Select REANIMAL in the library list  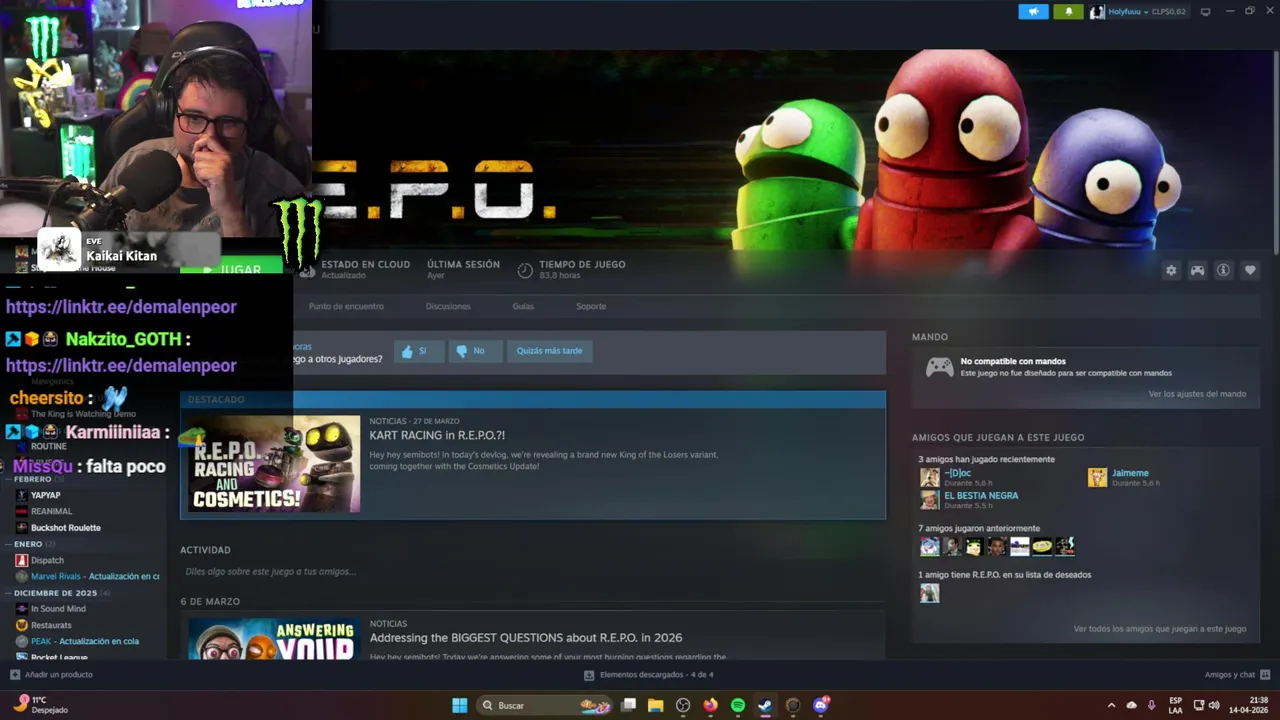point(51,511)
